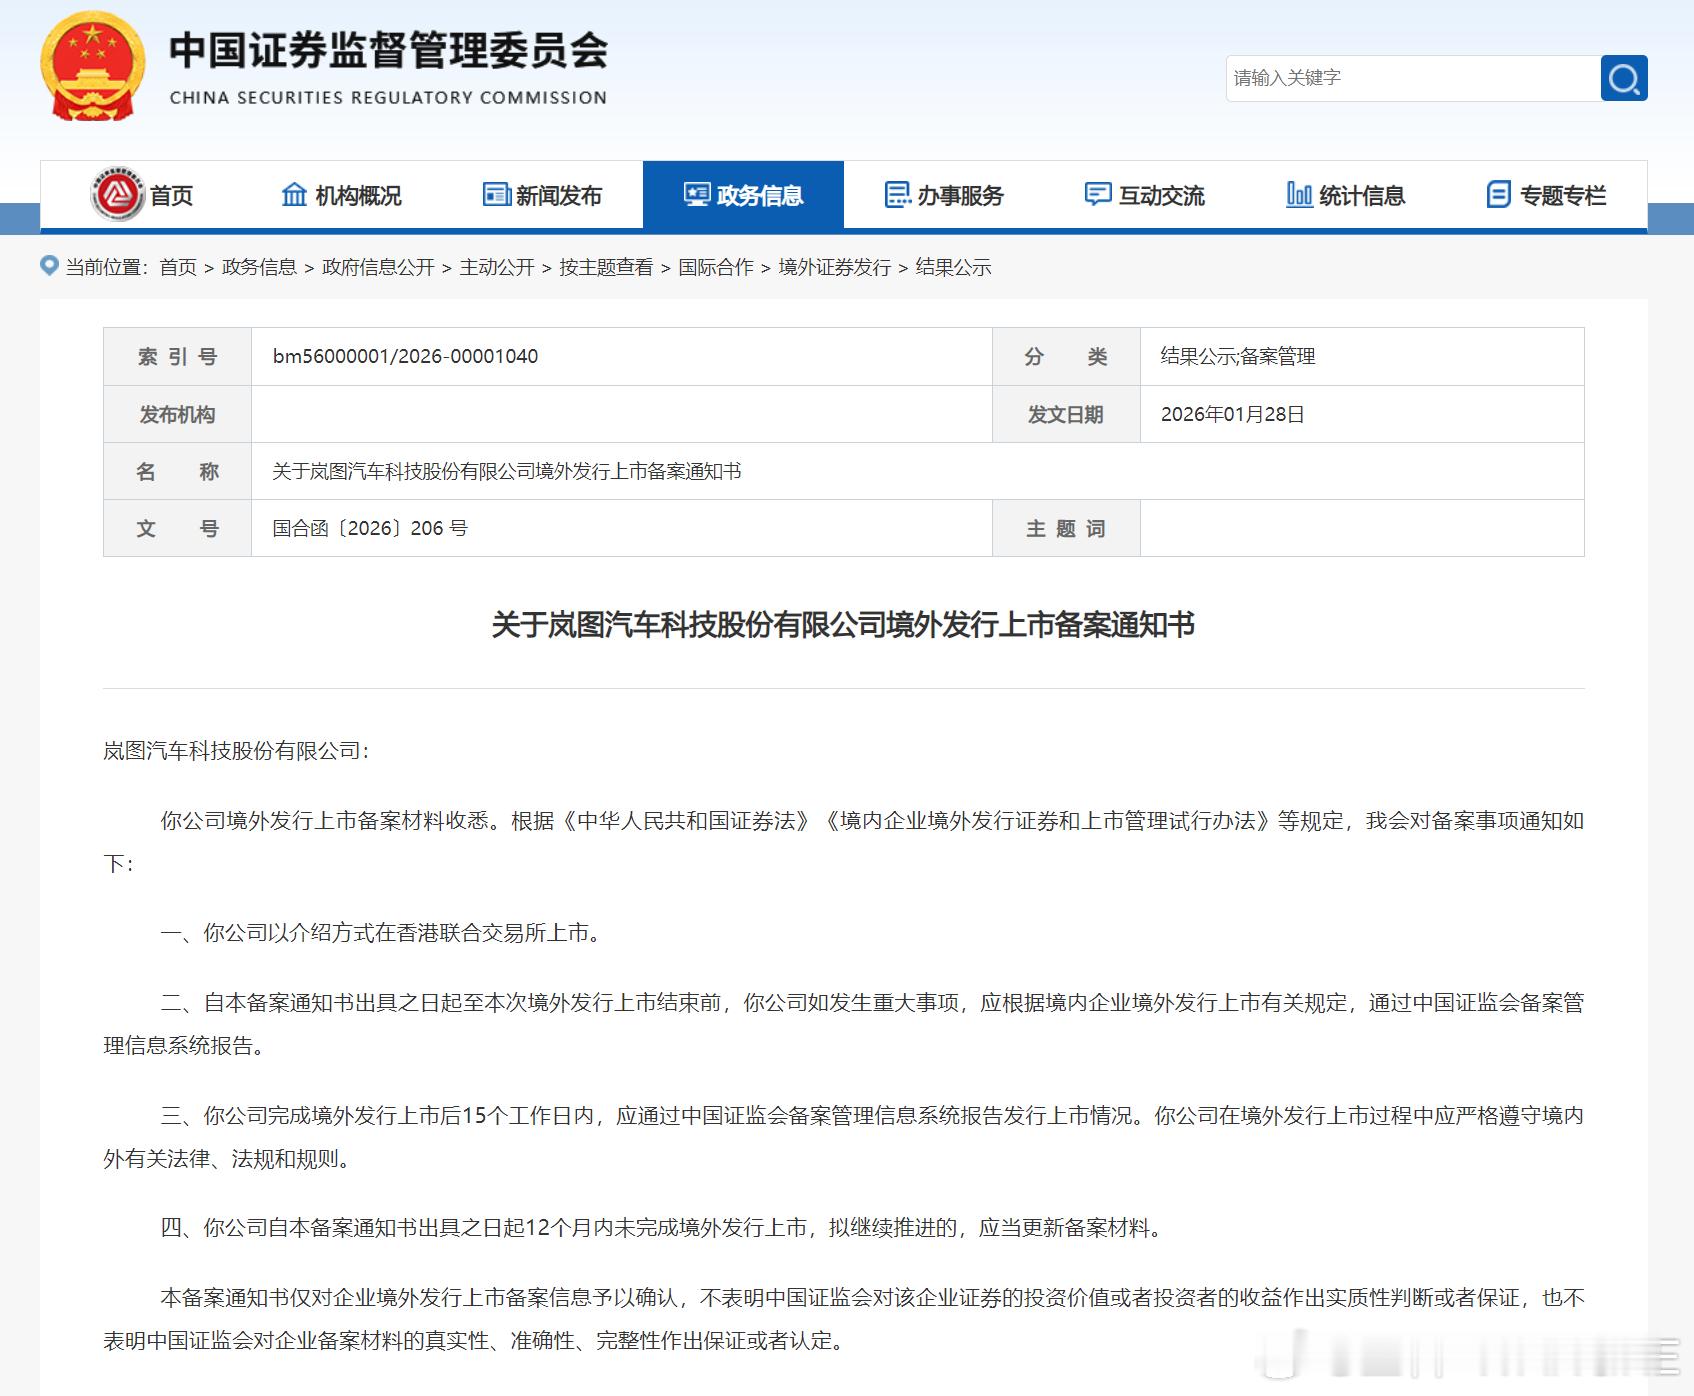
Task: Open the 政务信息 navigation tab
Action: click(x=743, y=195)
